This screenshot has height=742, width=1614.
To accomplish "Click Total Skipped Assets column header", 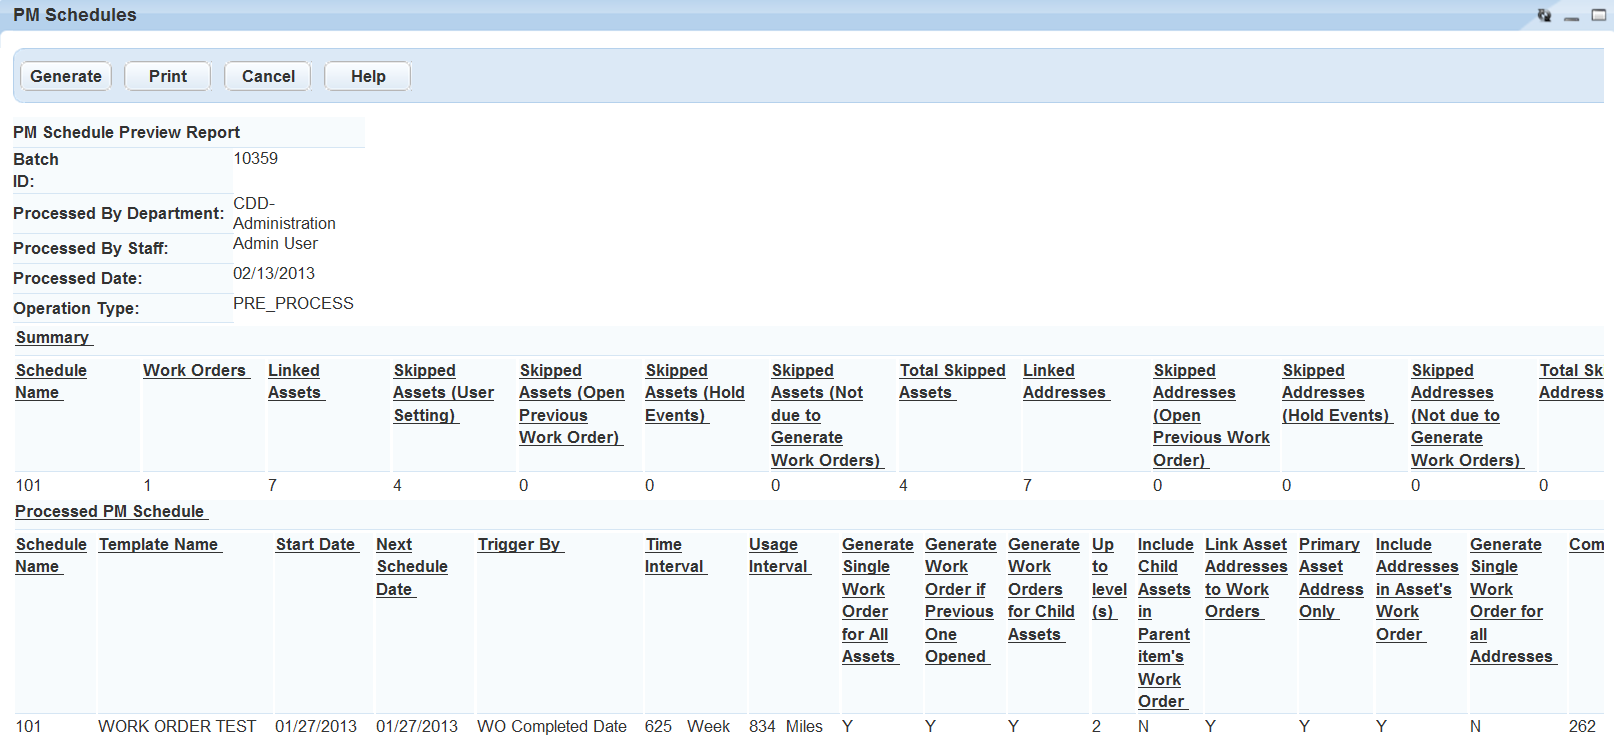I will pos(951,381).
